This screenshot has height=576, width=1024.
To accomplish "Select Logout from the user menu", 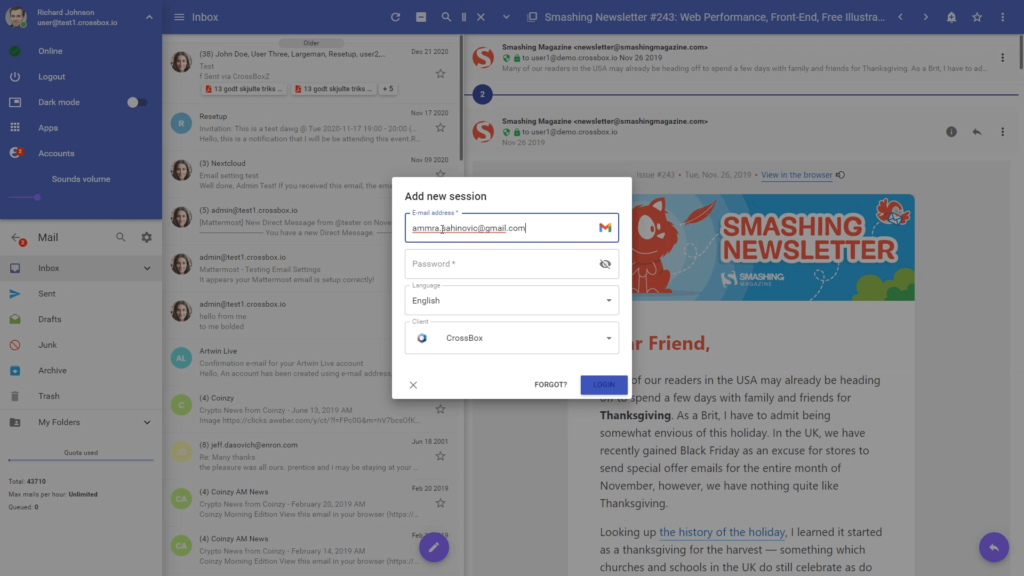I will [x=51, y=77].
